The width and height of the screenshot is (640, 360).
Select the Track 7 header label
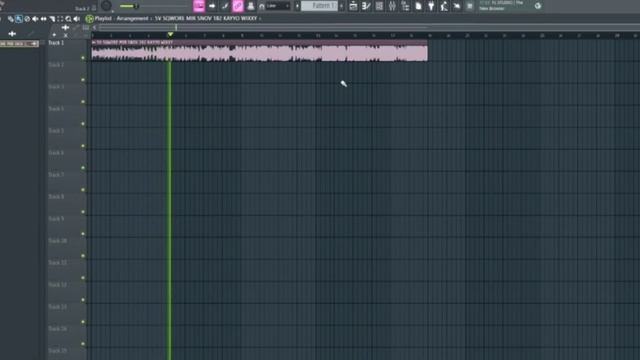pos(56,175)
